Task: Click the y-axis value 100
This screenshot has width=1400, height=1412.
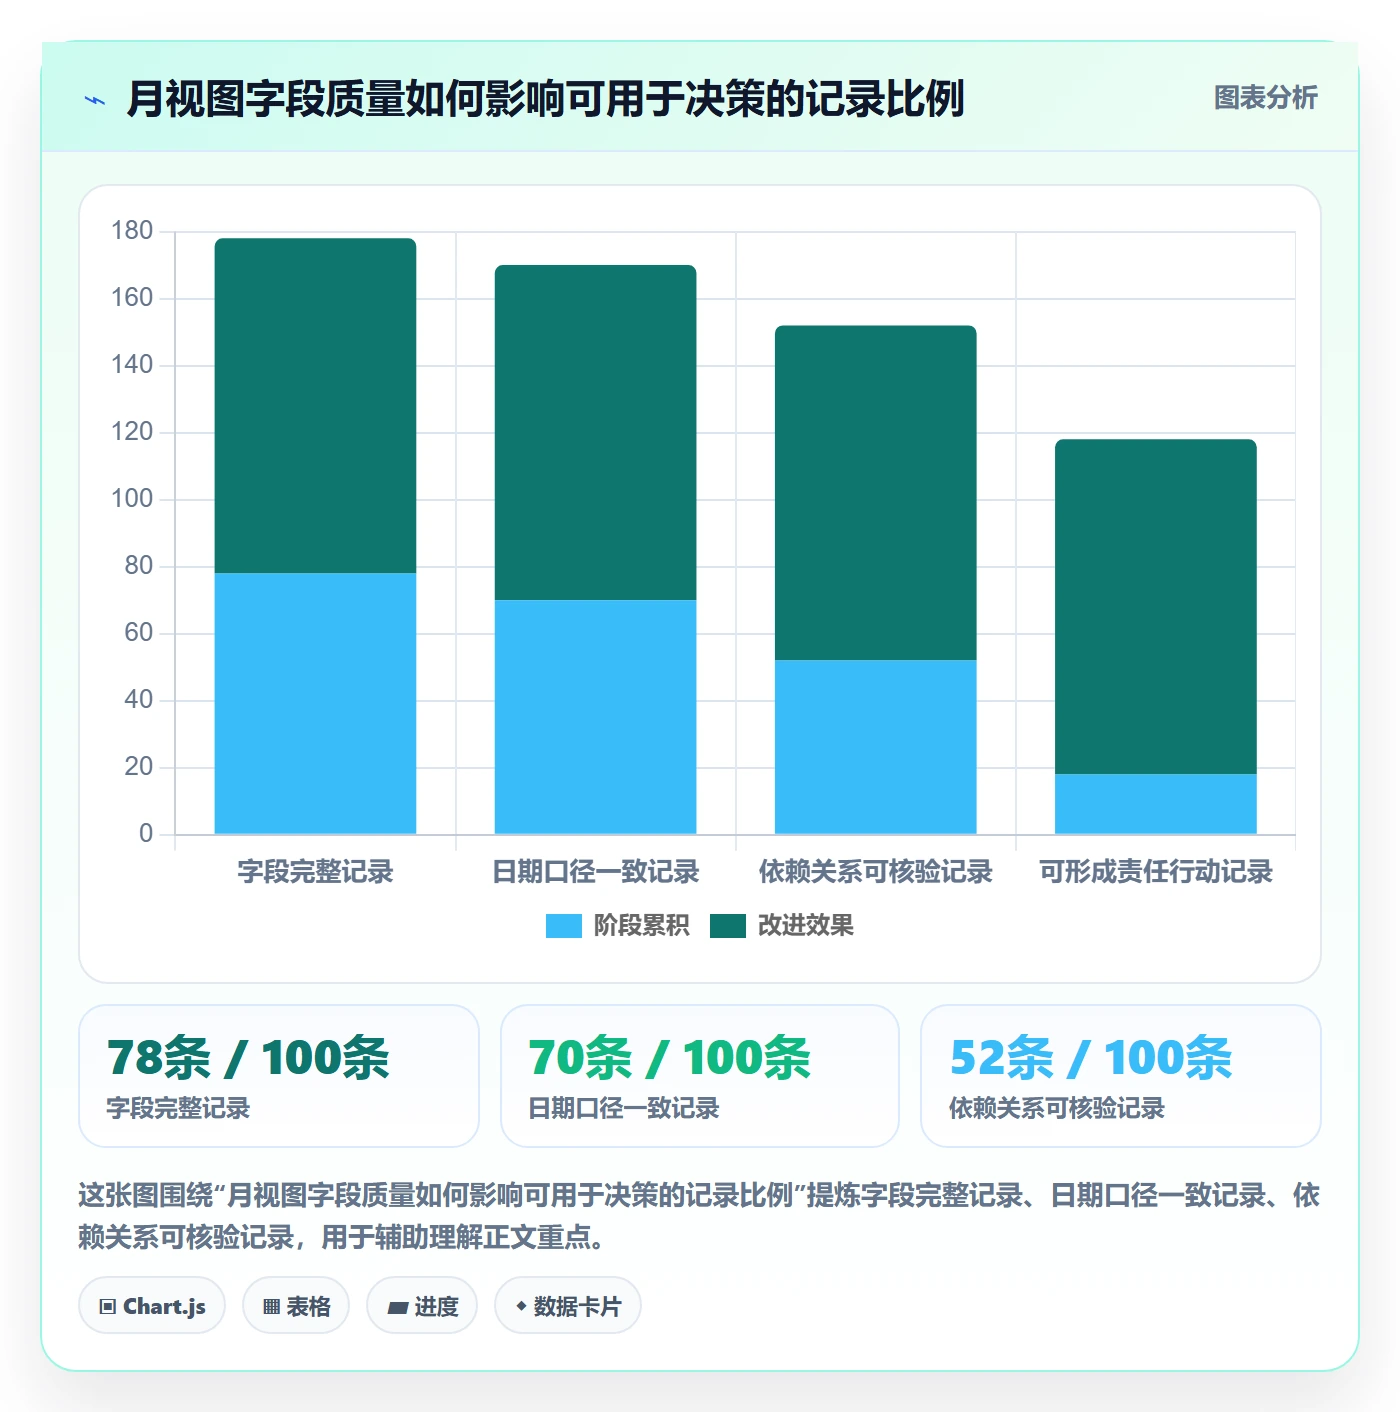Action: pos(132,499)
